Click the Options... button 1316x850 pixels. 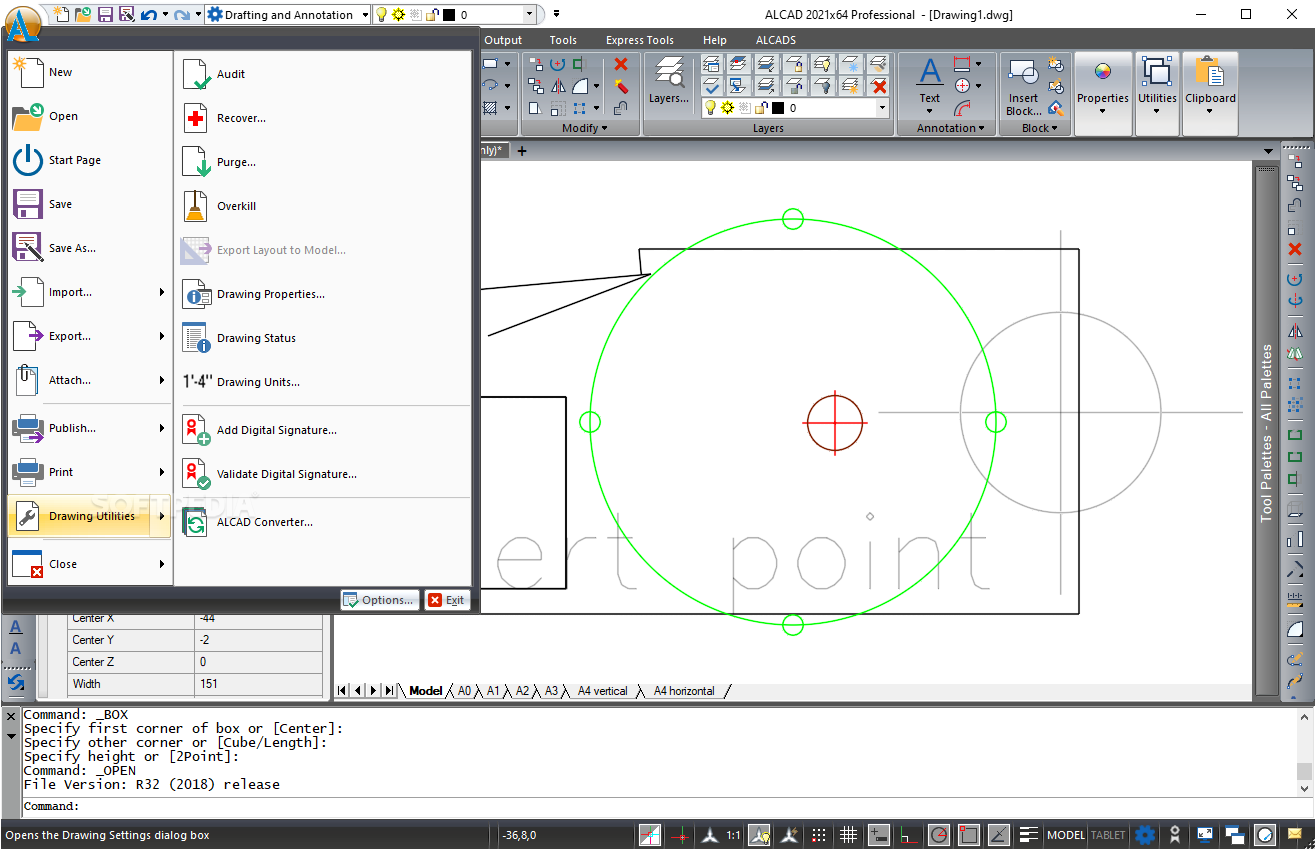pos(380,600)
